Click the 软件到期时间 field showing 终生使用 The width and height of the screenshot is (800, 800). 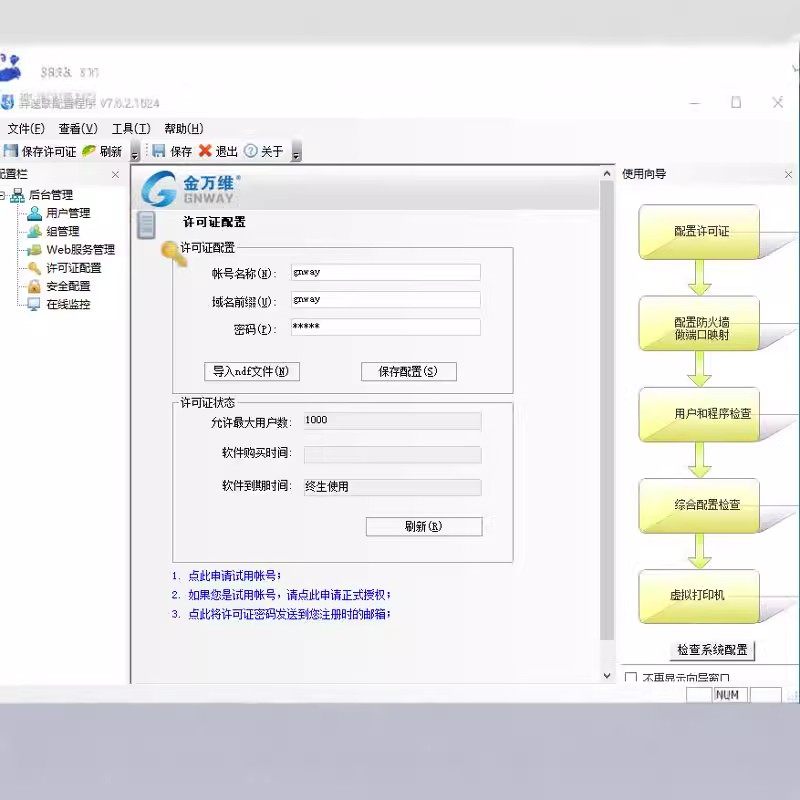pos(392,487)
